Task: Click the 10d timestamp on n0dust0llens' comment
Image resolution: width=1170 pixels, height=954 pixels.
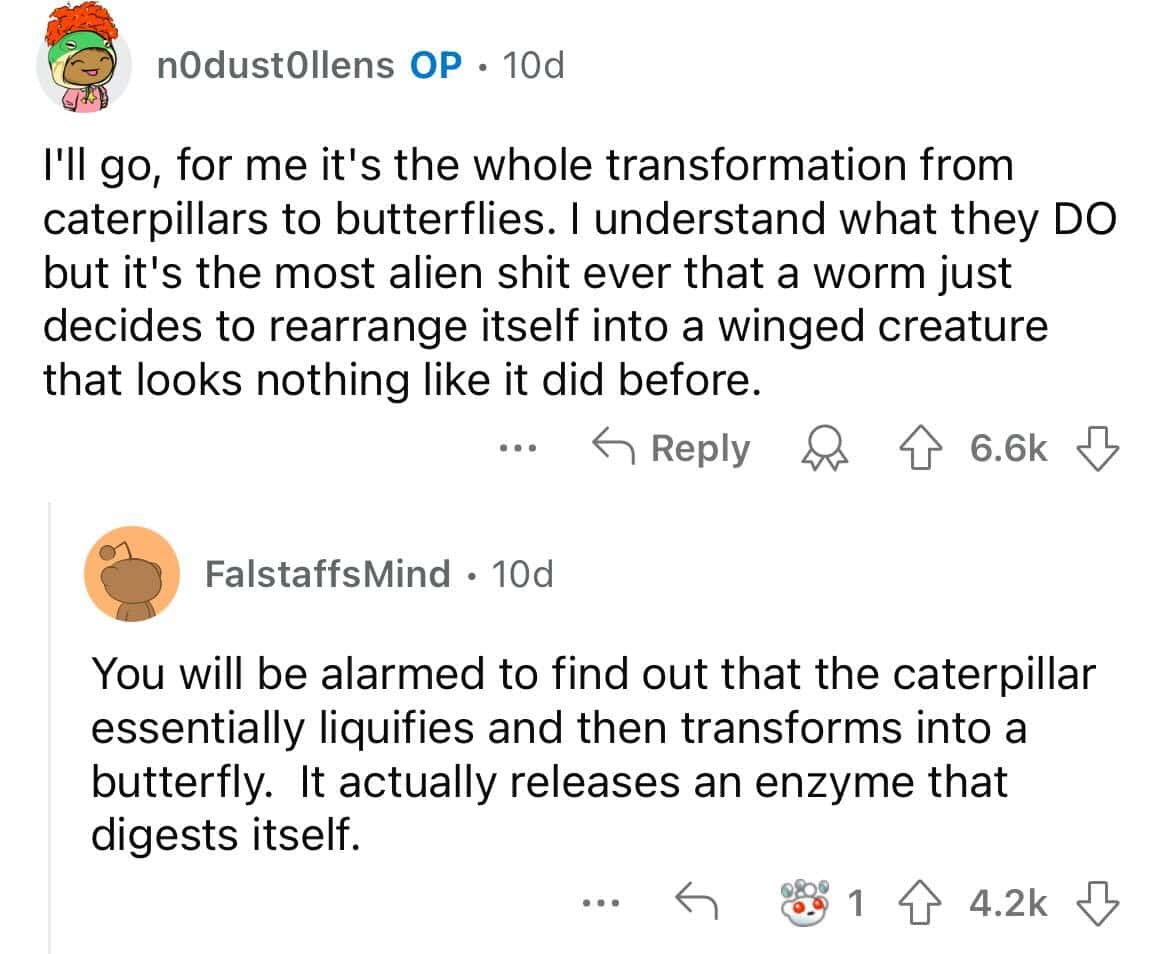Action: [x=534, y=66]
